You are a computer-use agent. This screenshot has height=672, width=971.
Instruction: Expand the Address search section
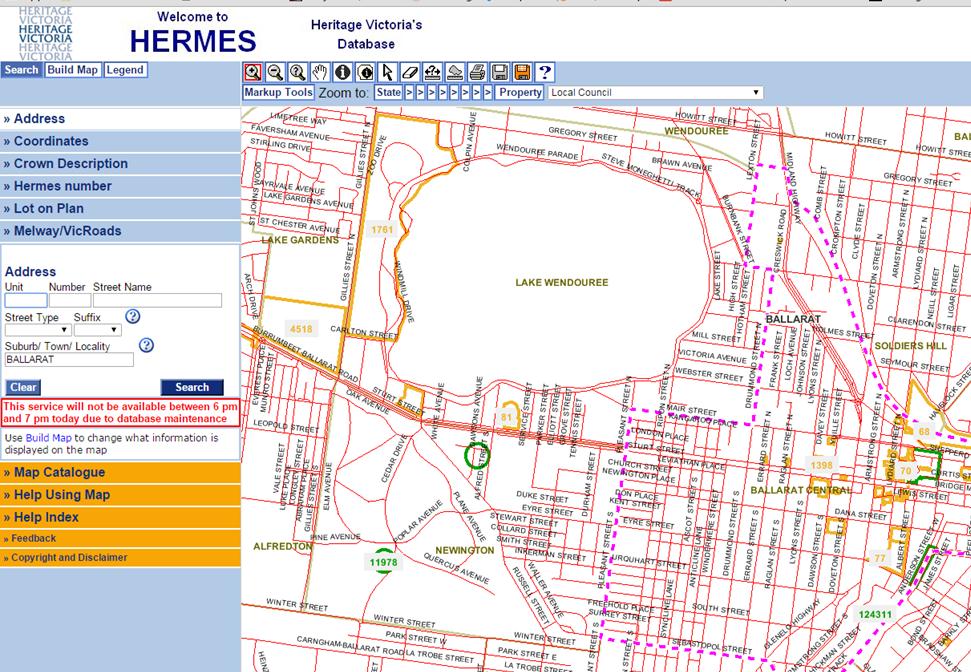point(120,119)
